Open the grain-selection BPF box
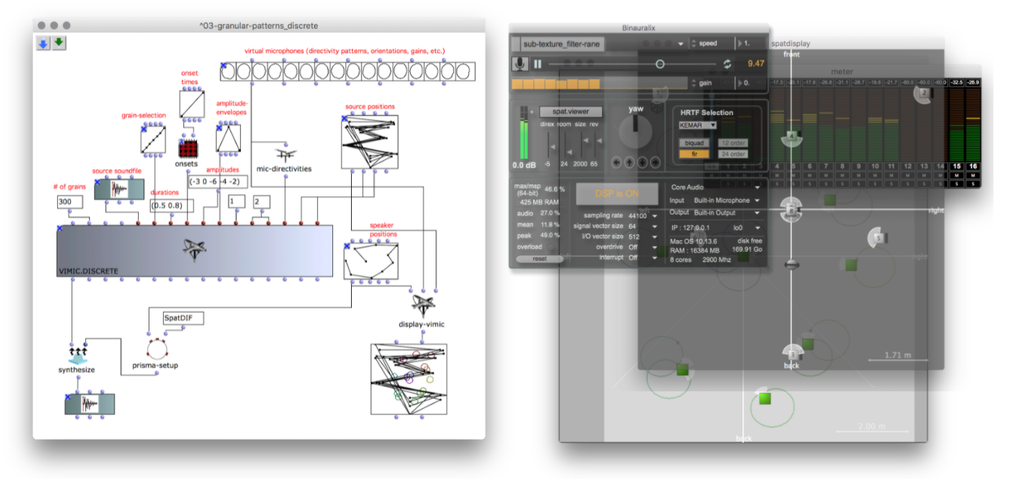The width and height of the screenshot is (1015, 479). [153, 139]
